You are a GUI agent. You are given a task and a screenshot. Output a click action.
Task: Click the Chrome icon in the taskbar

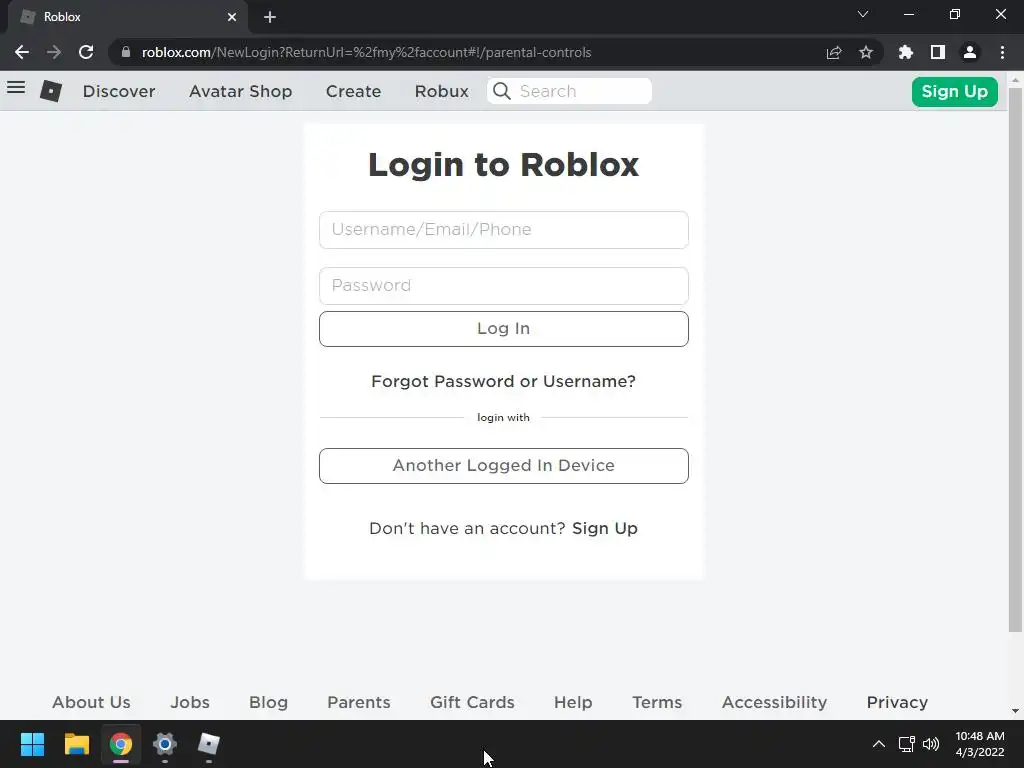[x=121, y=744]
